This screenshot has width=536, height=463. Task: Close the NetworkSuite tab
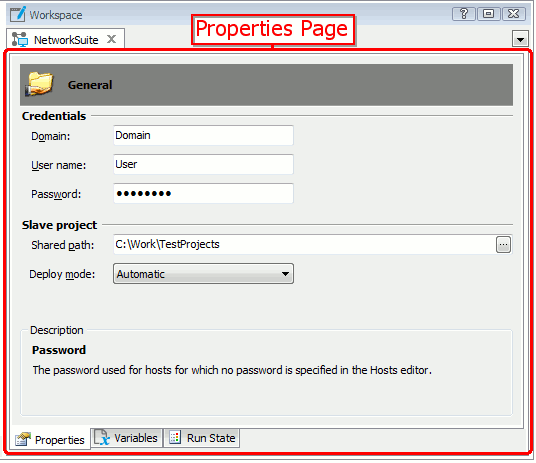(x=111, y=39)
